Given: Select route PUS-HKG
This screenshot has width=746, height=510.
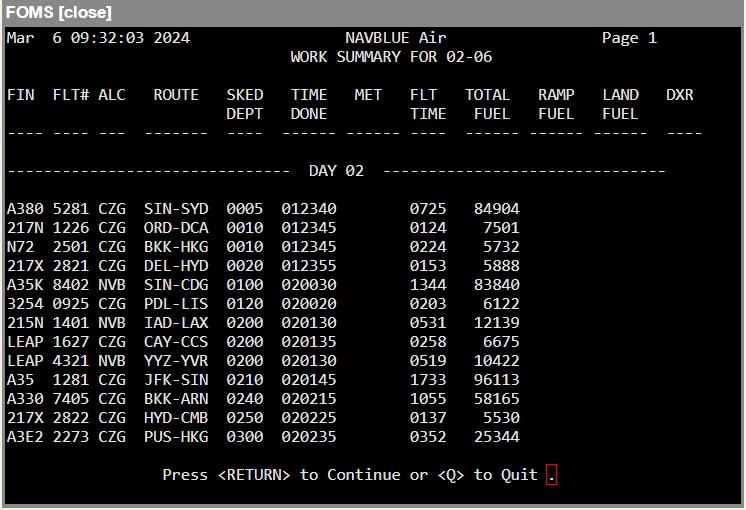Looking at the screenshot, I should [x=176, y=437].
